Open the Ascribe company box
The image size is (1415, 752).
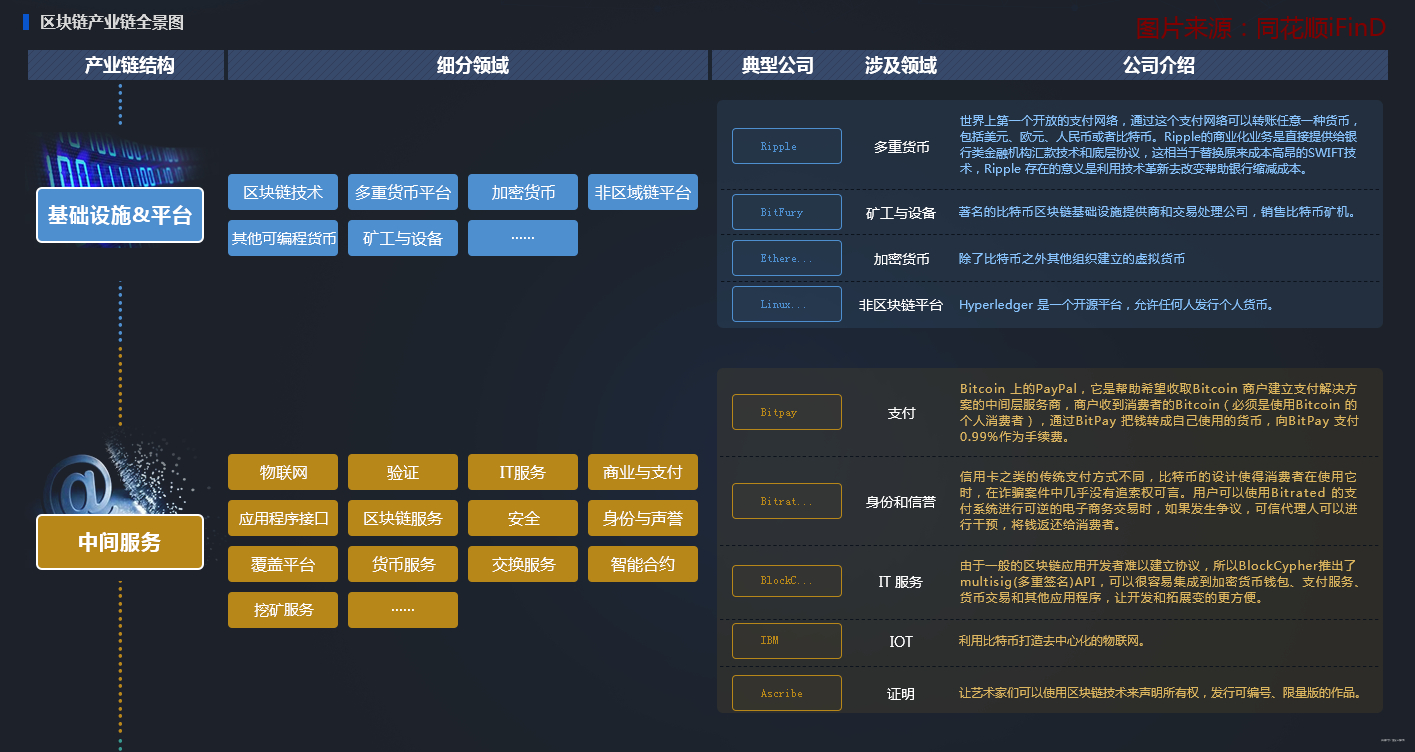pyautogui.click(x=787, y=693)
